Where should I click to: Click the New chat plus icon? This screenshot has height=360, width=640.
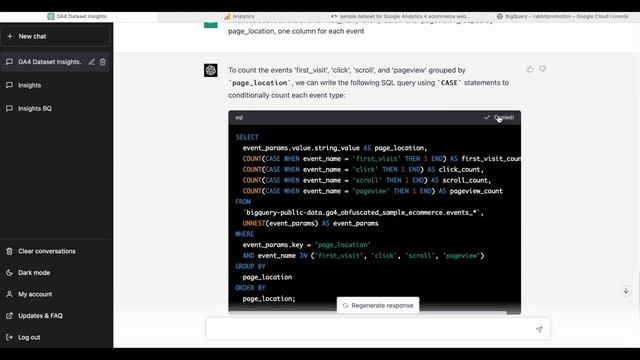[10, 36]
